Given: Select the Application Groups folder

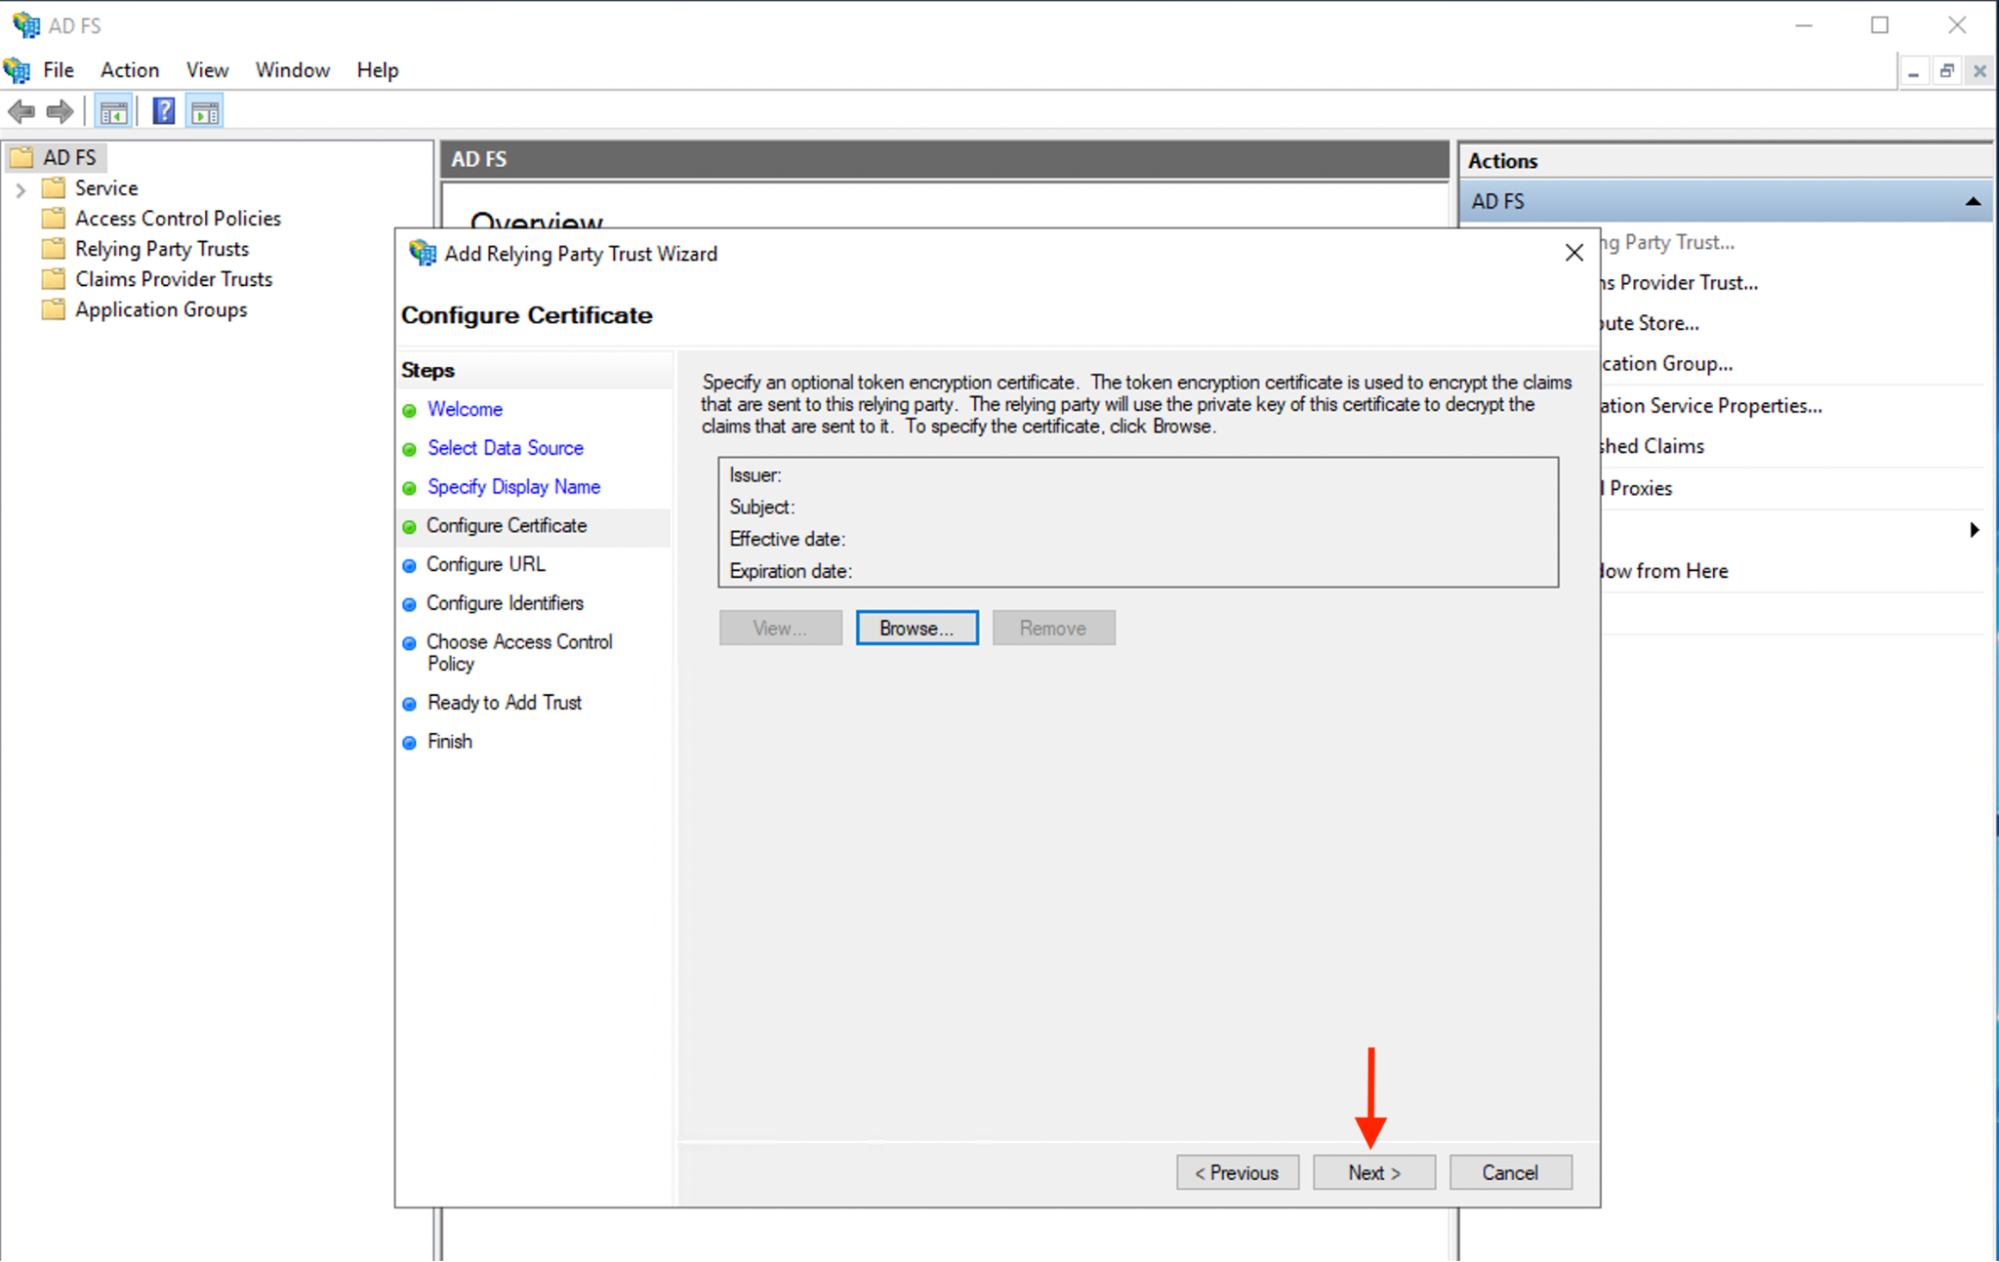Looking at the screenshot, I should pos(160,309).
